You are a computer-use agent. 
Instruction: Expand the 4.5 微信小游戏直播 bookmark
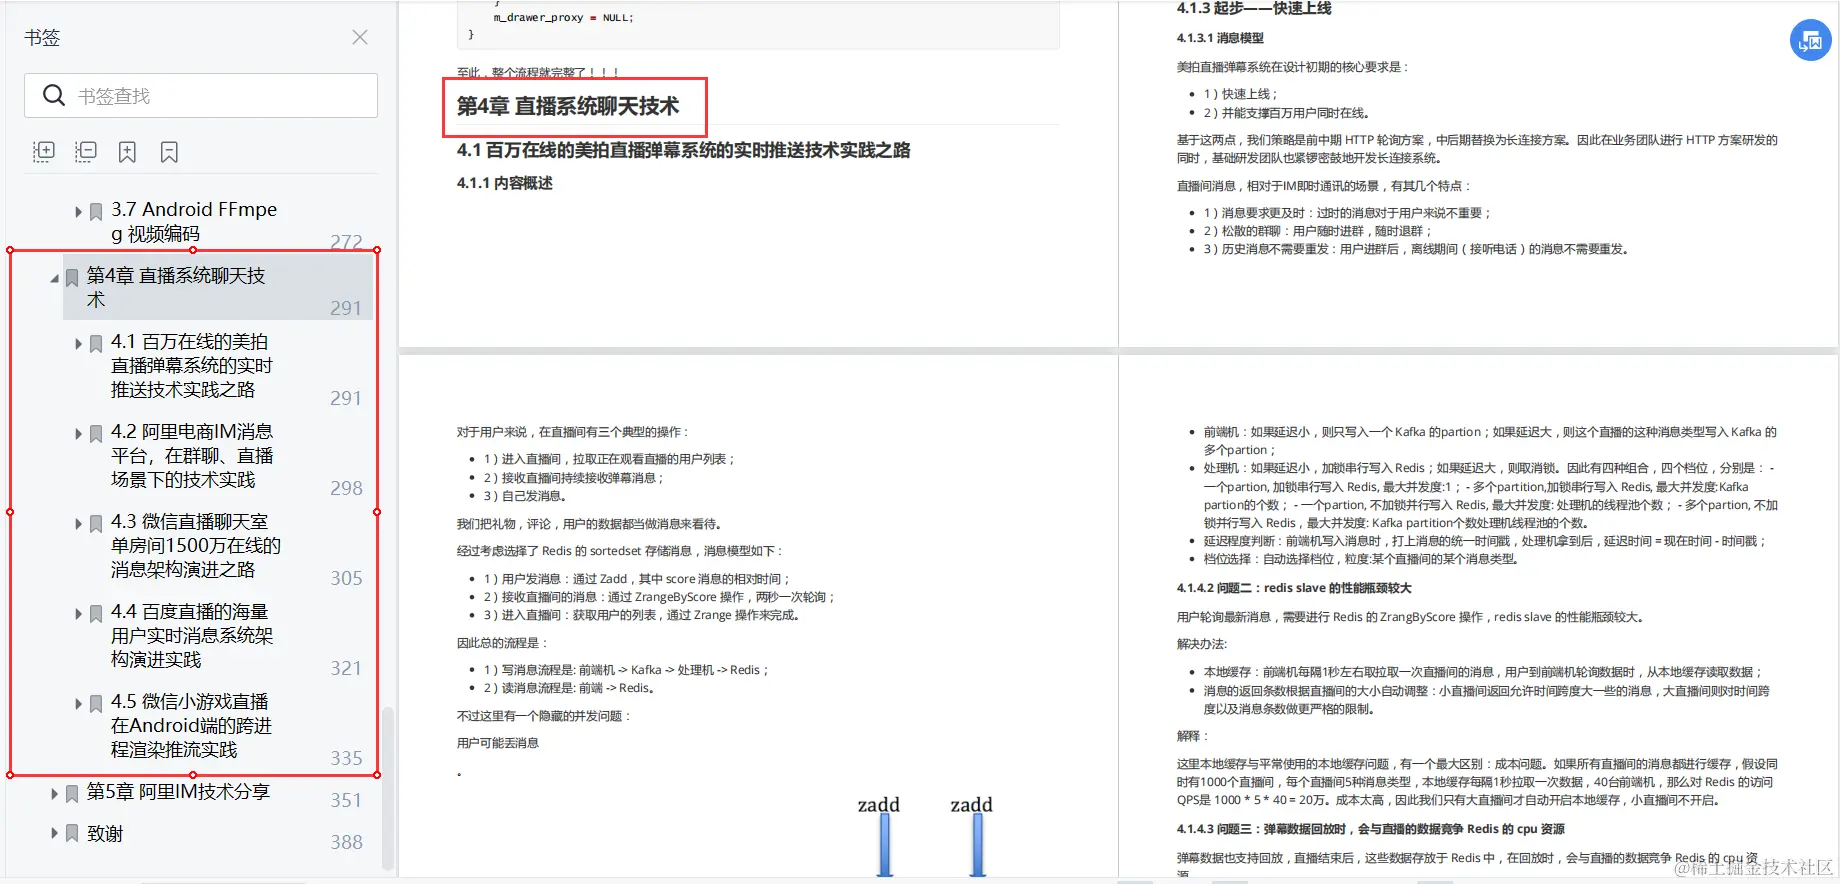[79, 703]
